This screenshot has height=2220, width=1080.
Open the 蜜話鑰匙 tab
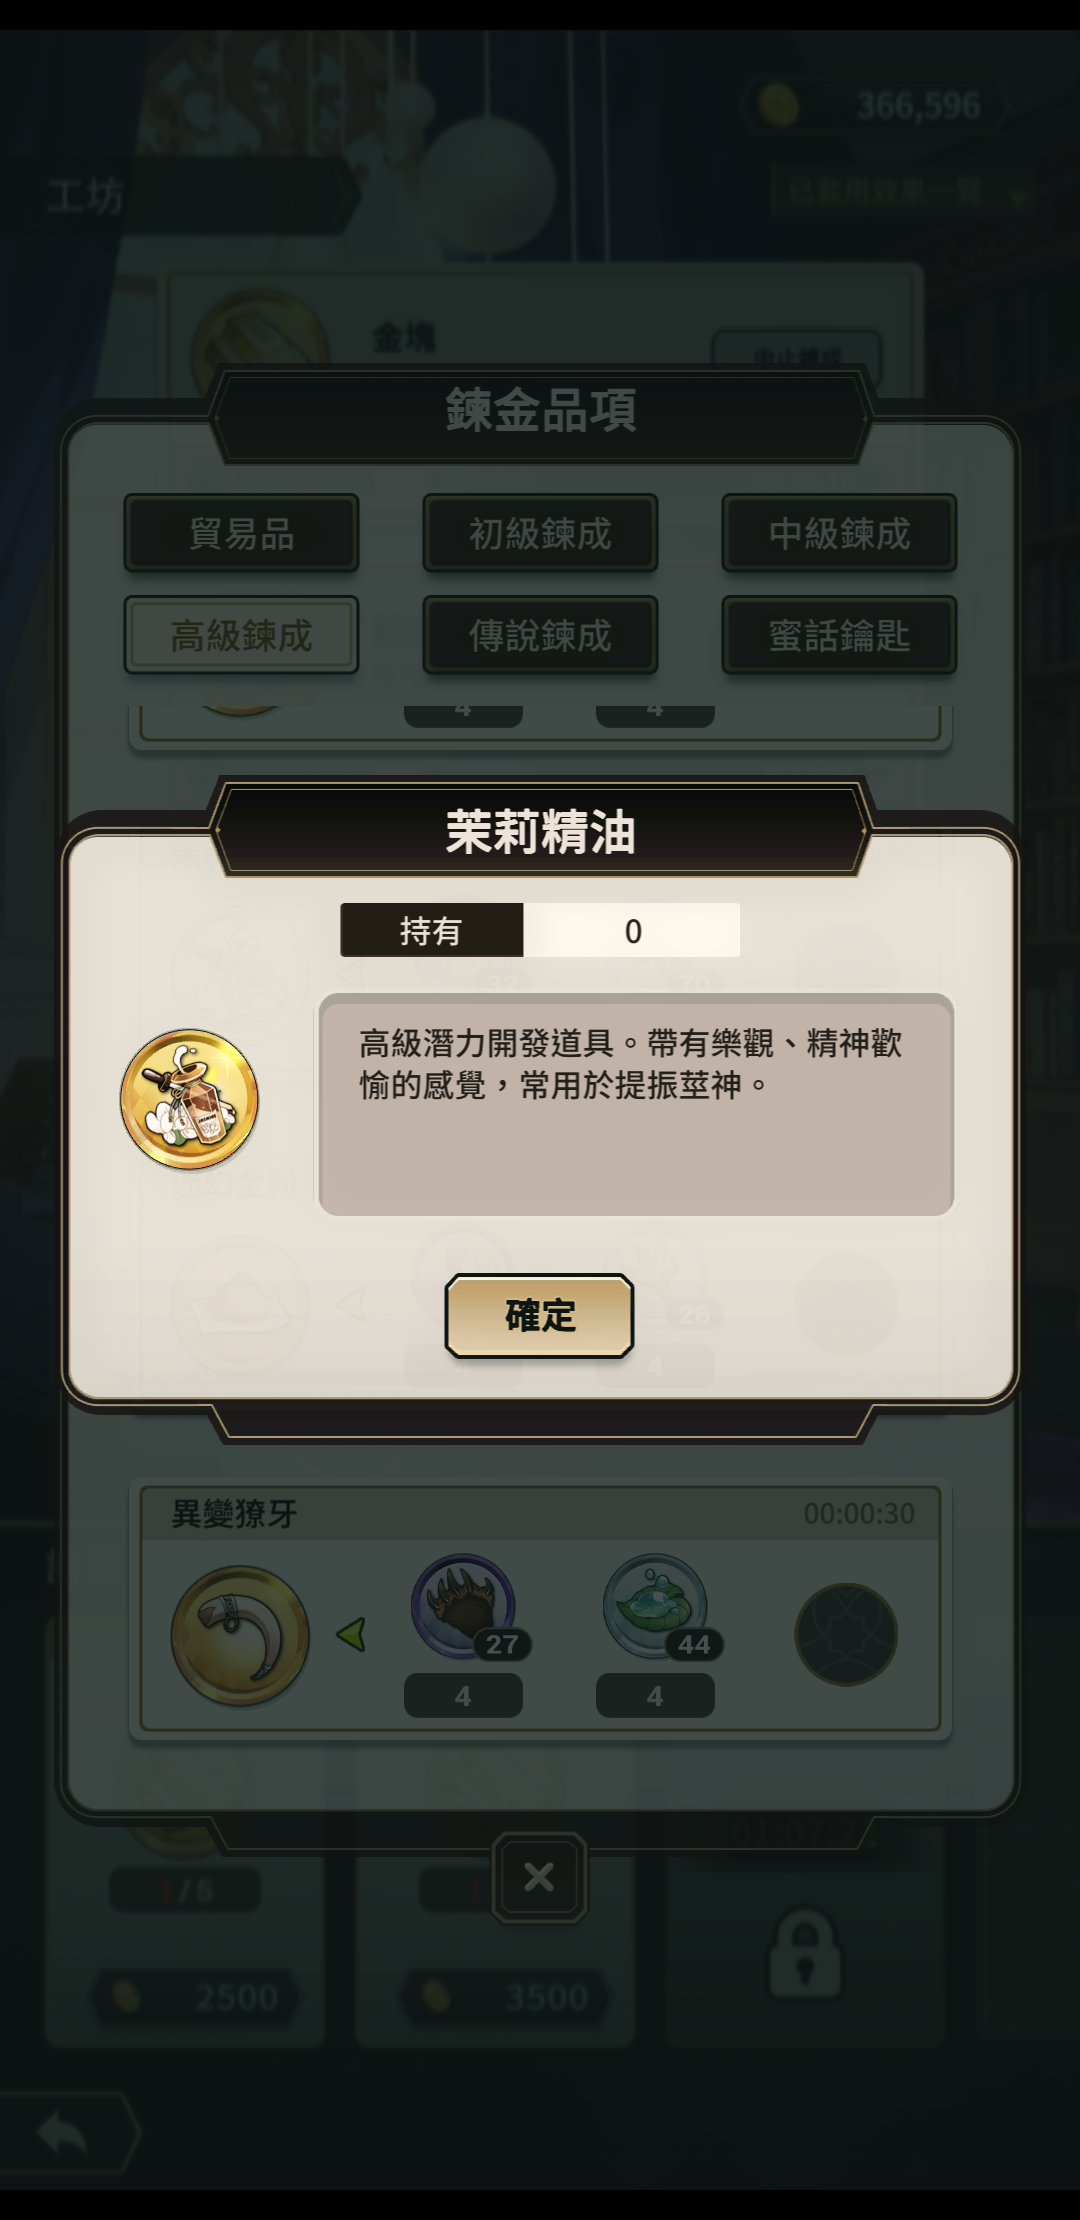[839, 635]
